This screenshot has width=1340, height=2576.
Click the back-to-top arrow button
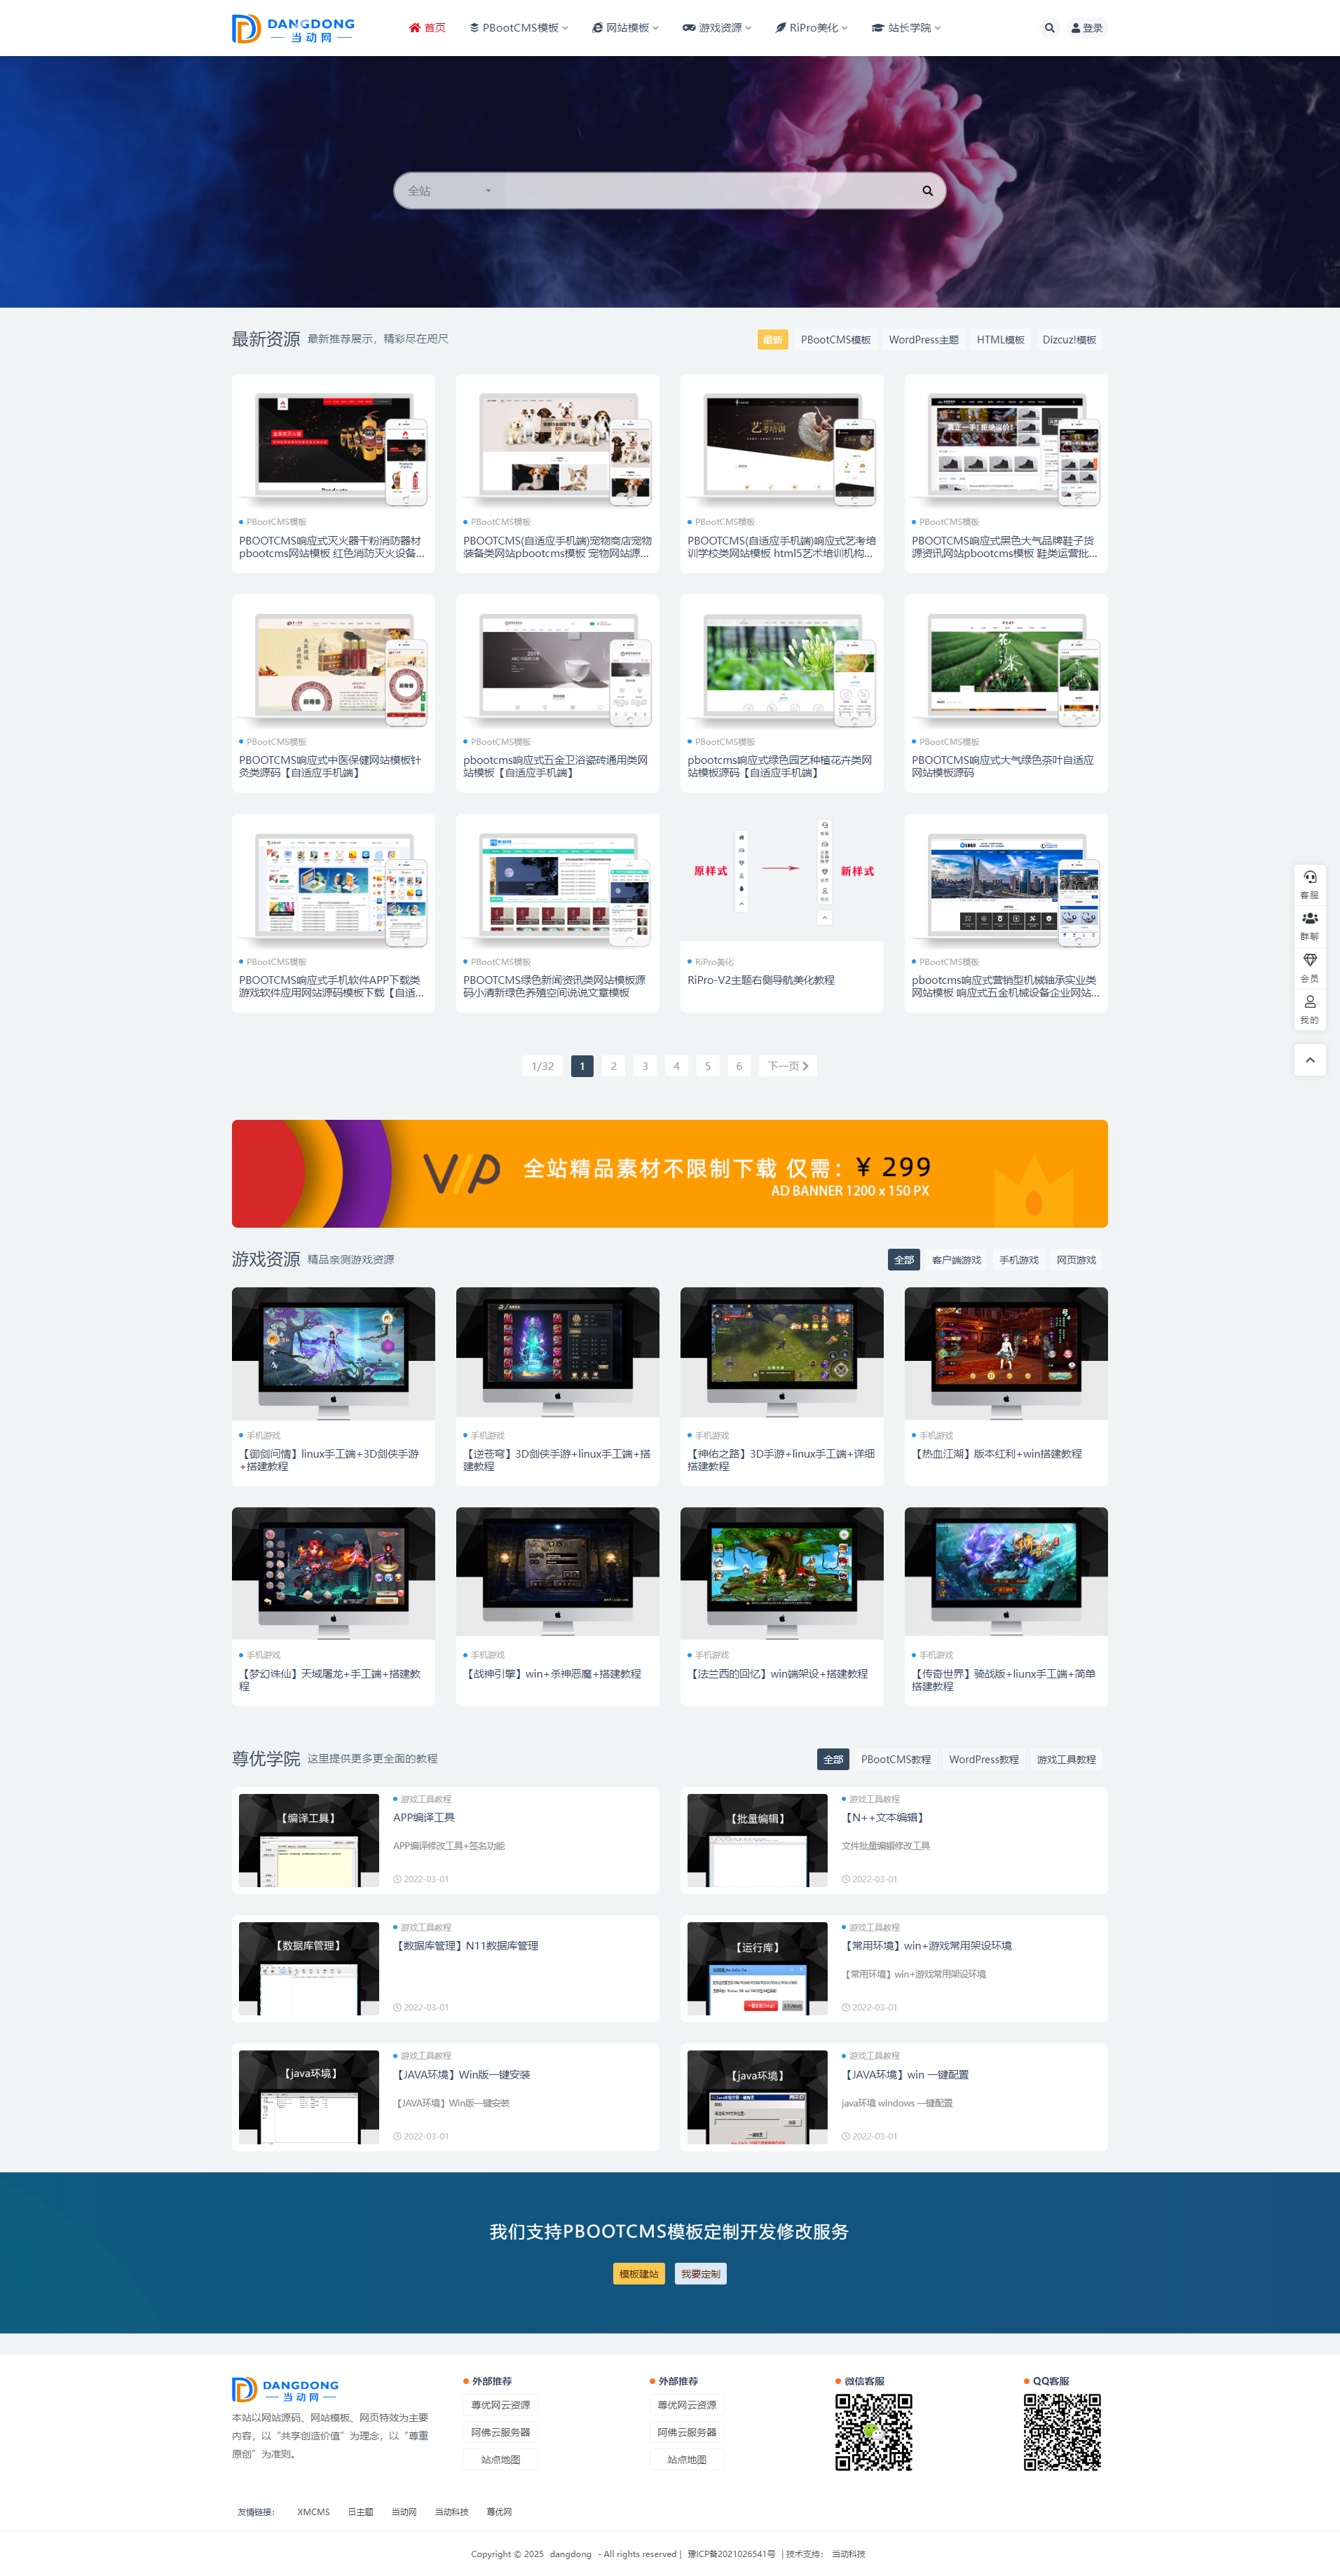[1309, 1060]
